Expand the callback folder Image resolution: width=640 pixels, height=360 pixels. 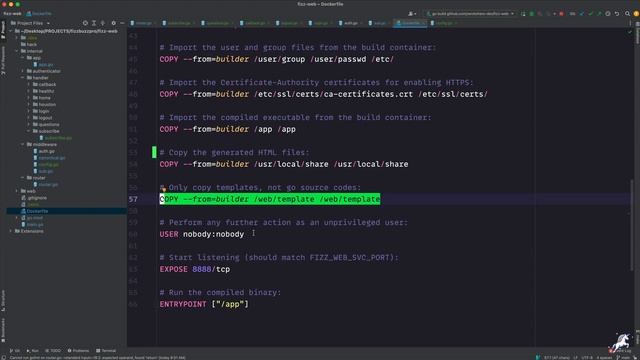click(x=29, y=84)
